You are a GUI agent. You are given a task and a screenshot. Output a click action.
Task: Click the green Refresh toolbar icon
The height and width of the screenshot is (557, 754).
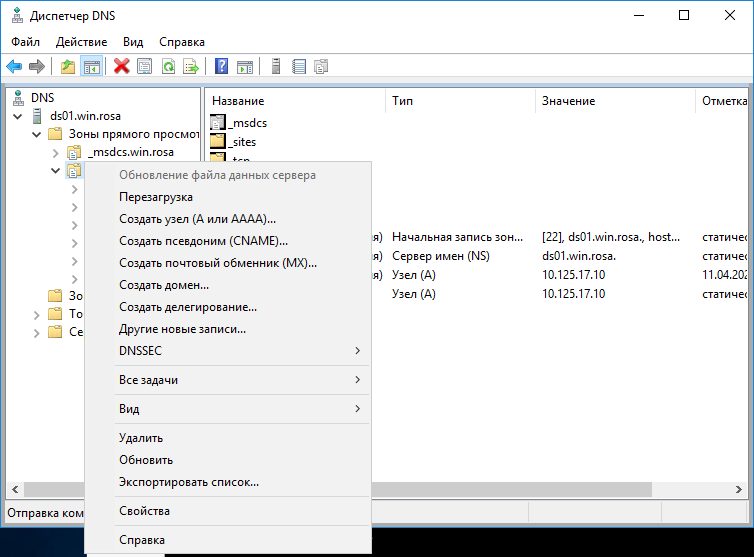[x=168, y=67]
